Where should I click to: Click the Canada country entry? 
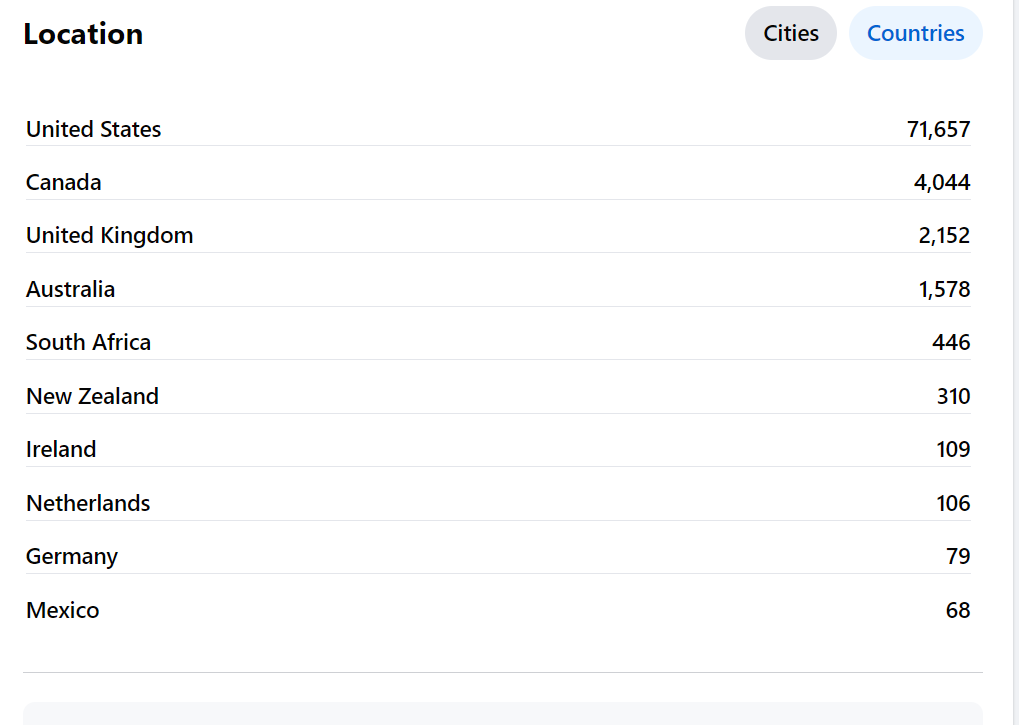tap(64, 182)
